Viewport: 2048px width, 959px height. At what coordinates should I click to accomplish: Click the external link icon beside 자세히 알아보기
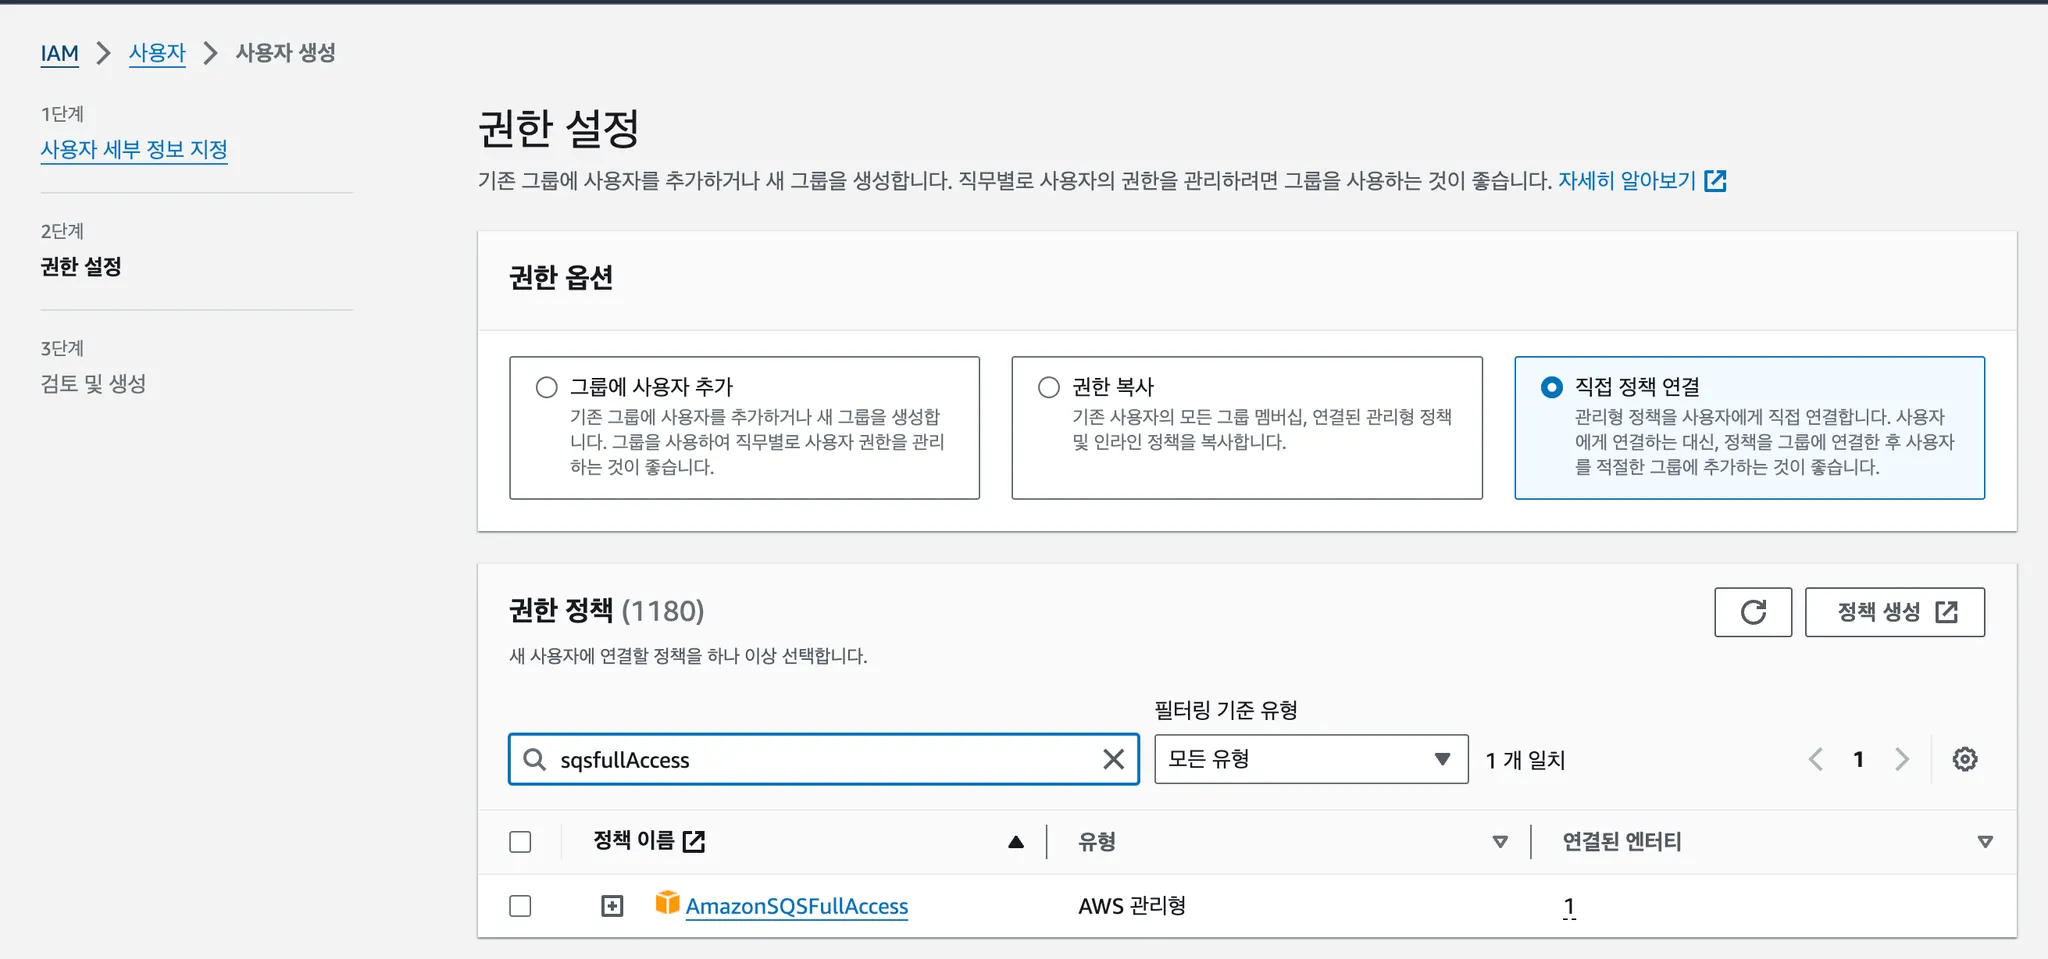[1716, 181]
